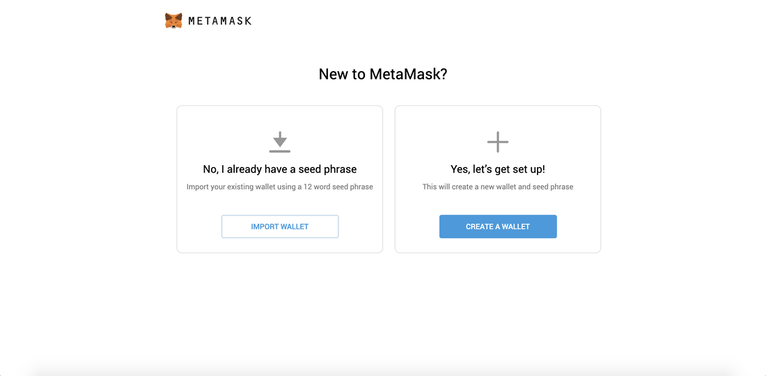Click "No, I already have a seed phrase" title
The width and height of the screenshot is (766, 376).
coord(280,169)
